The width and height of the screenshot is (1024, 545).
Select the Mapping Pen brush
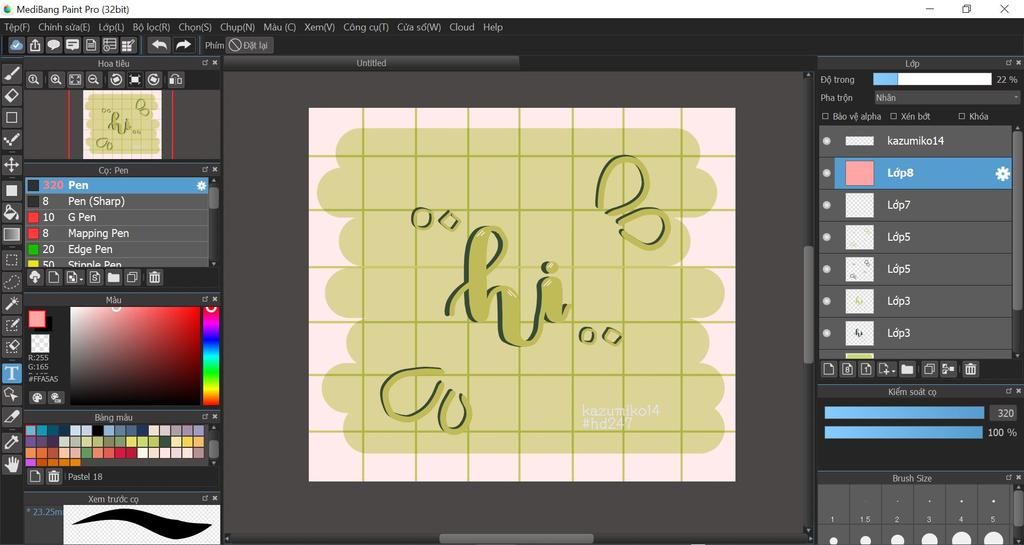[x=117, y=233]
